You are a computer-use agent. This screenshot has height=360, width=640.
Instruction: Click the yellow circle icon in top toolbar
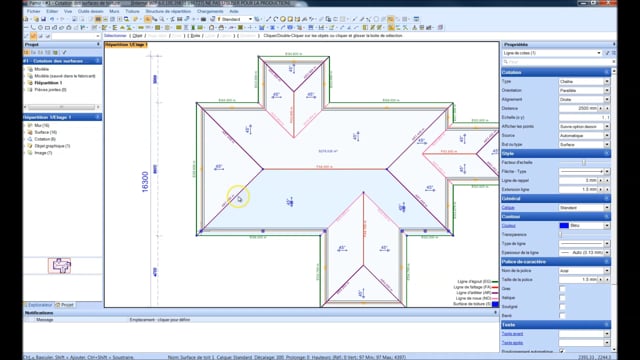[x=283, y=19]
